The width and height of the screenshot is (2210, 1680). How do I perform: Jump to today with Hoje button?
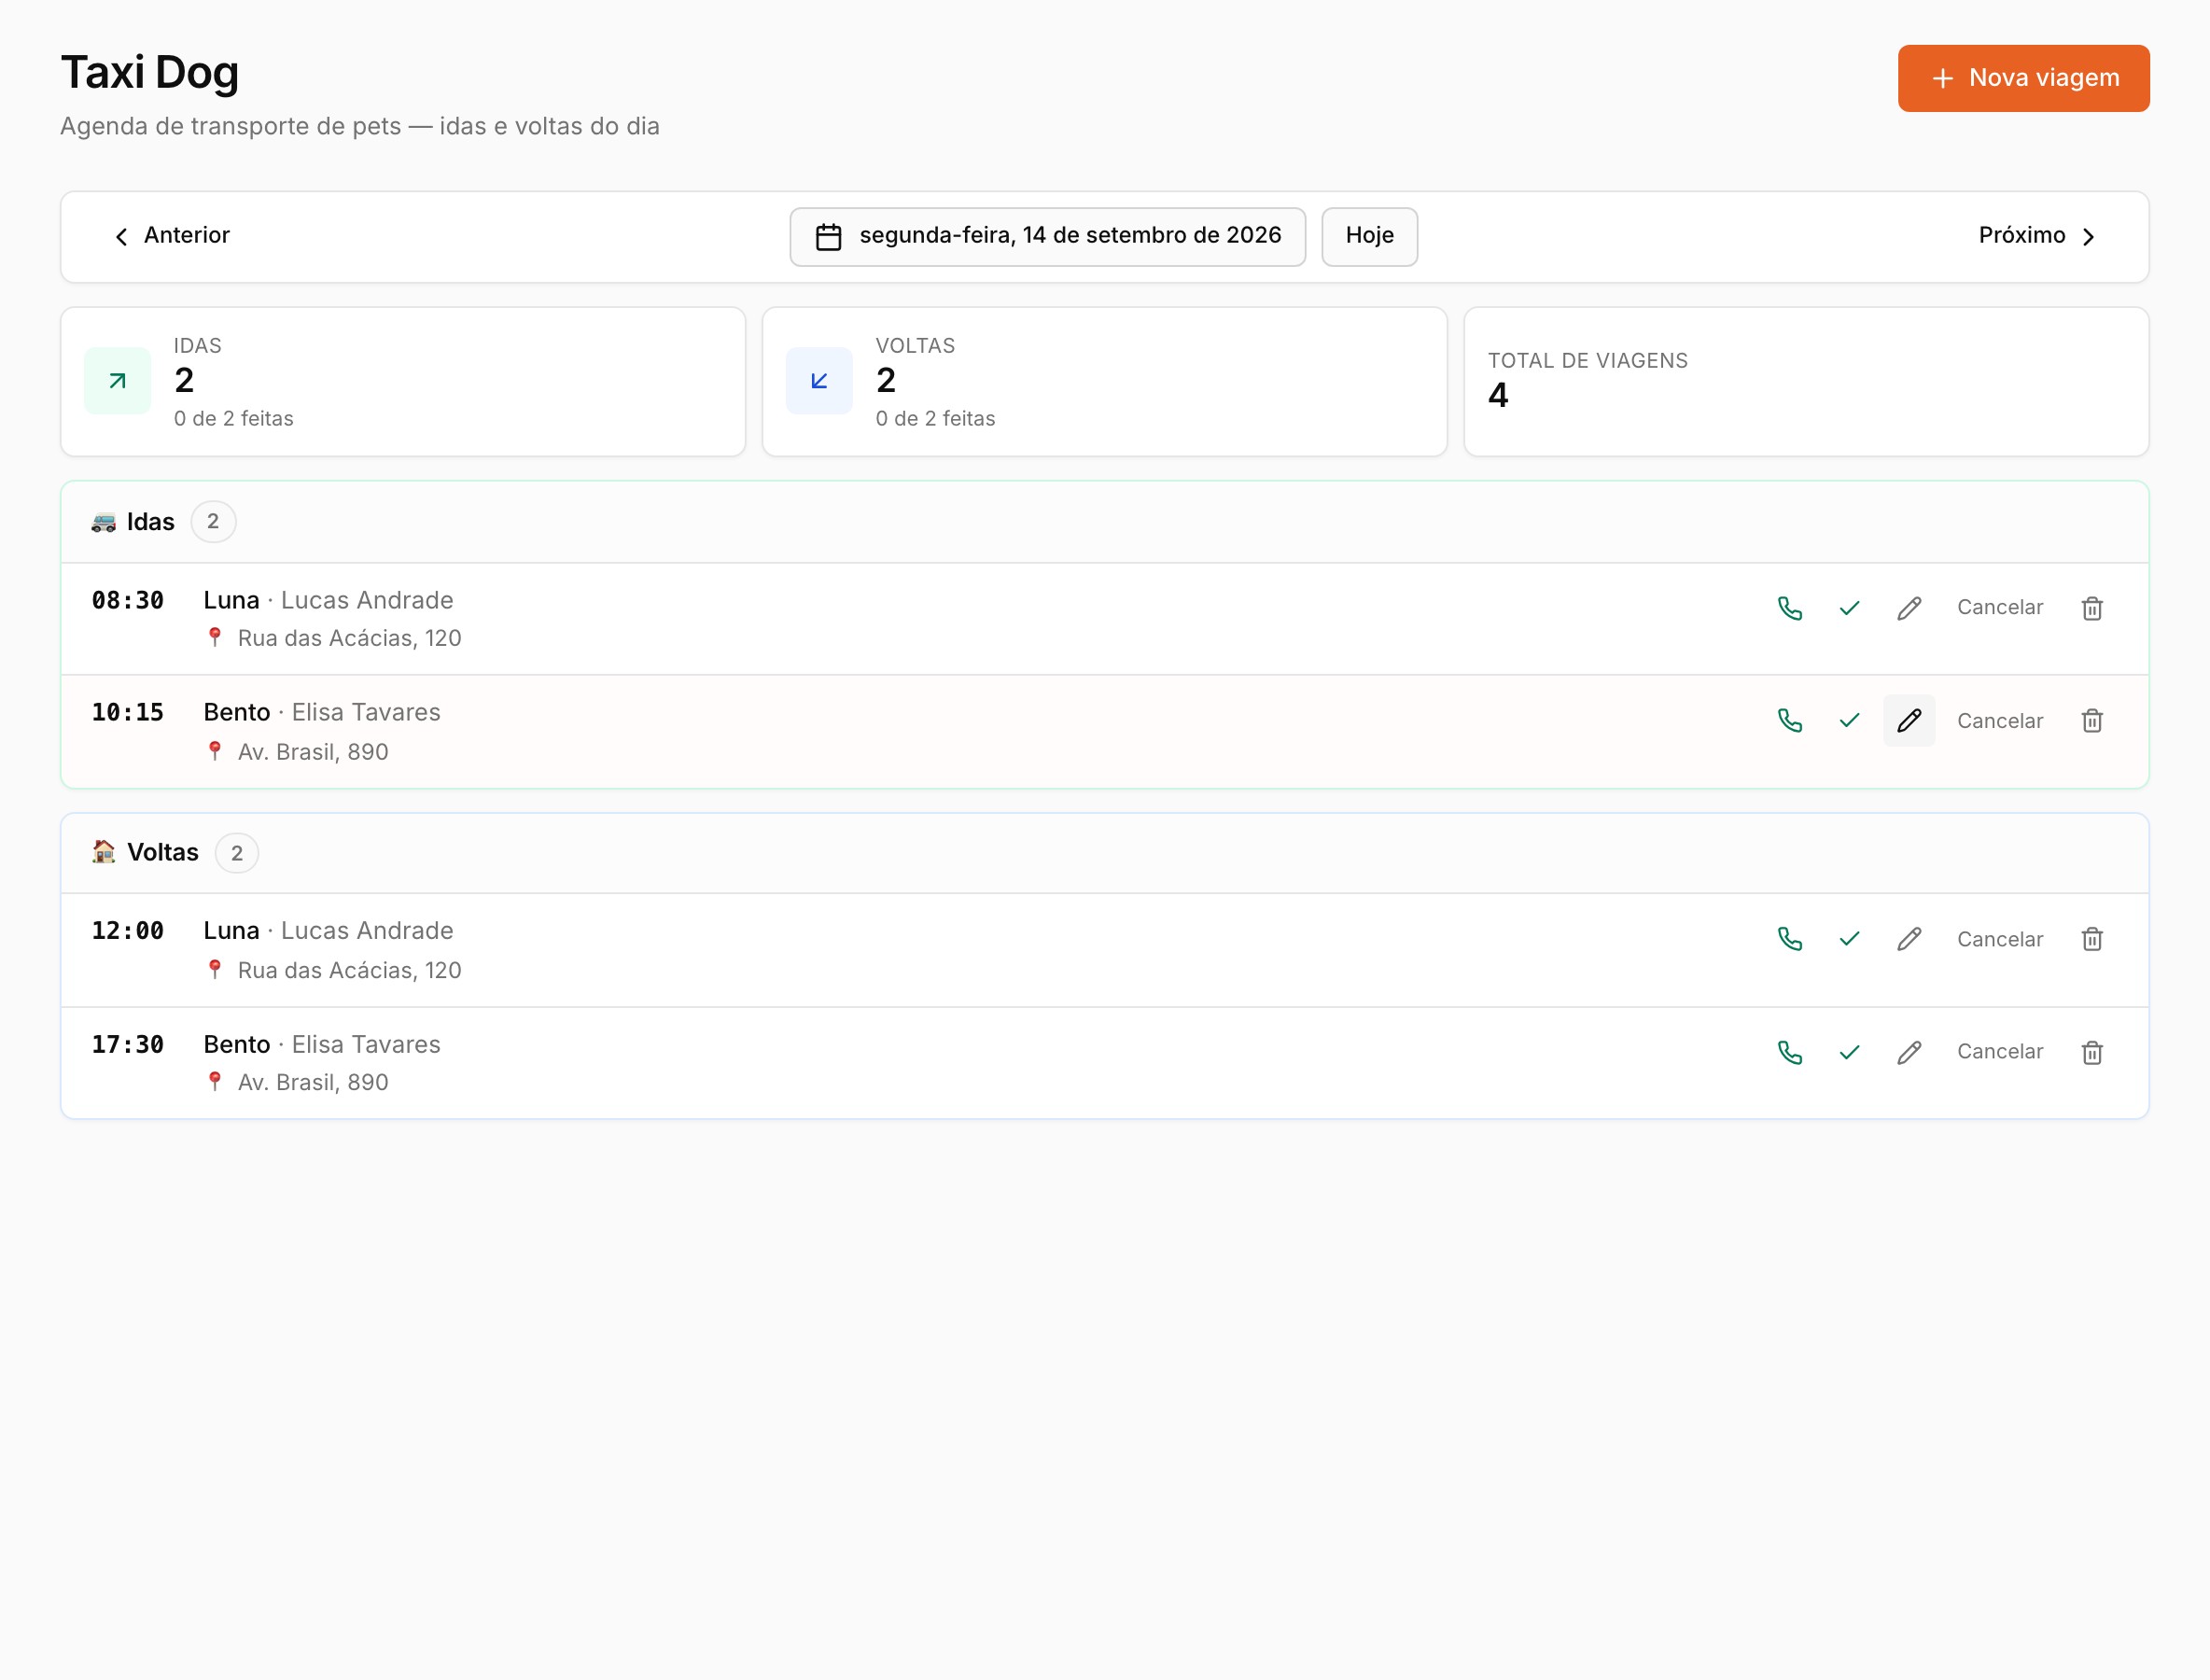coord(1369,236)
